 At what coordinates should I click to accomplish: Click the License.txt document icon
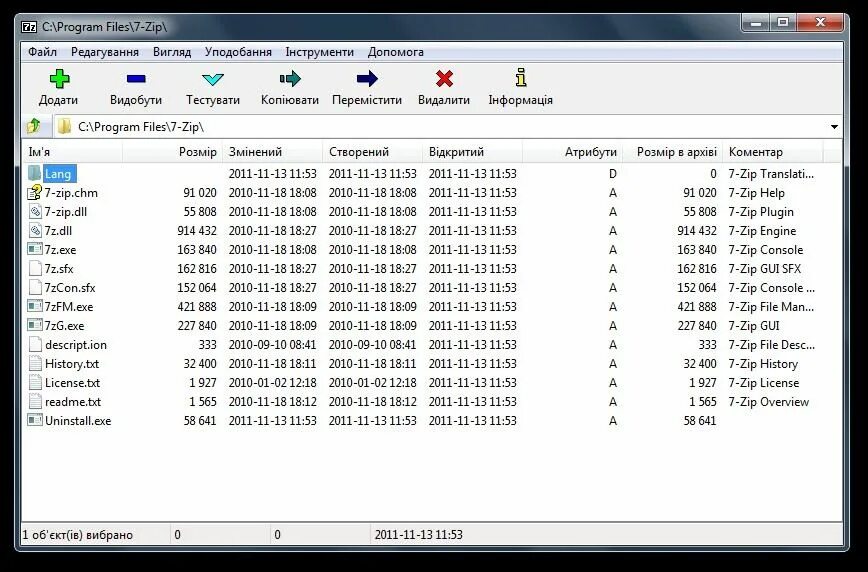[x=35, y=382]
